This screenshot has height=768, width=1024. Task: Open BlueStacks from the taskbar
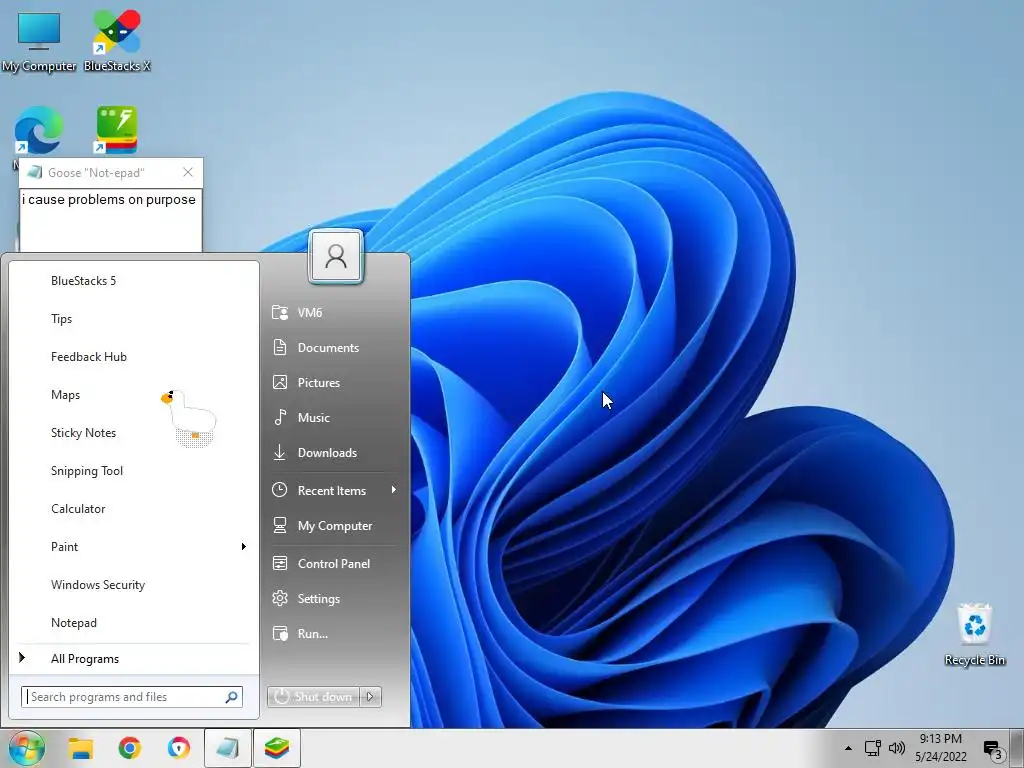pos(277,748)
